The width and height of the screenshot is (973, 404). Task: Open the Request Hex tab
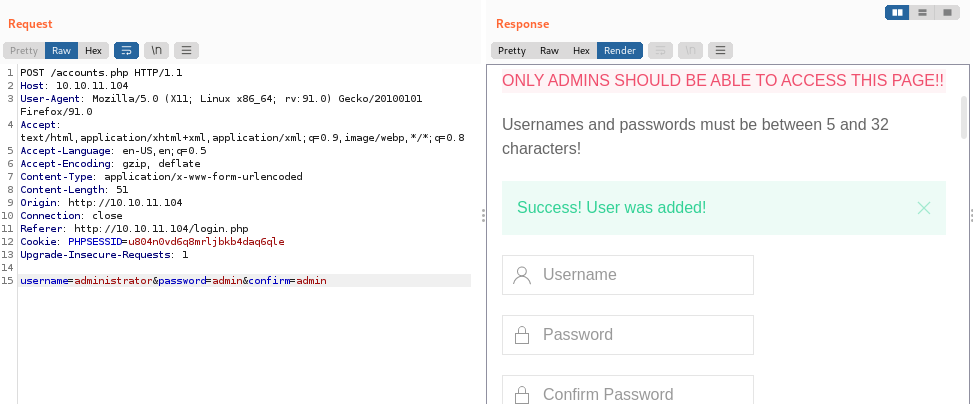[94, 51]
